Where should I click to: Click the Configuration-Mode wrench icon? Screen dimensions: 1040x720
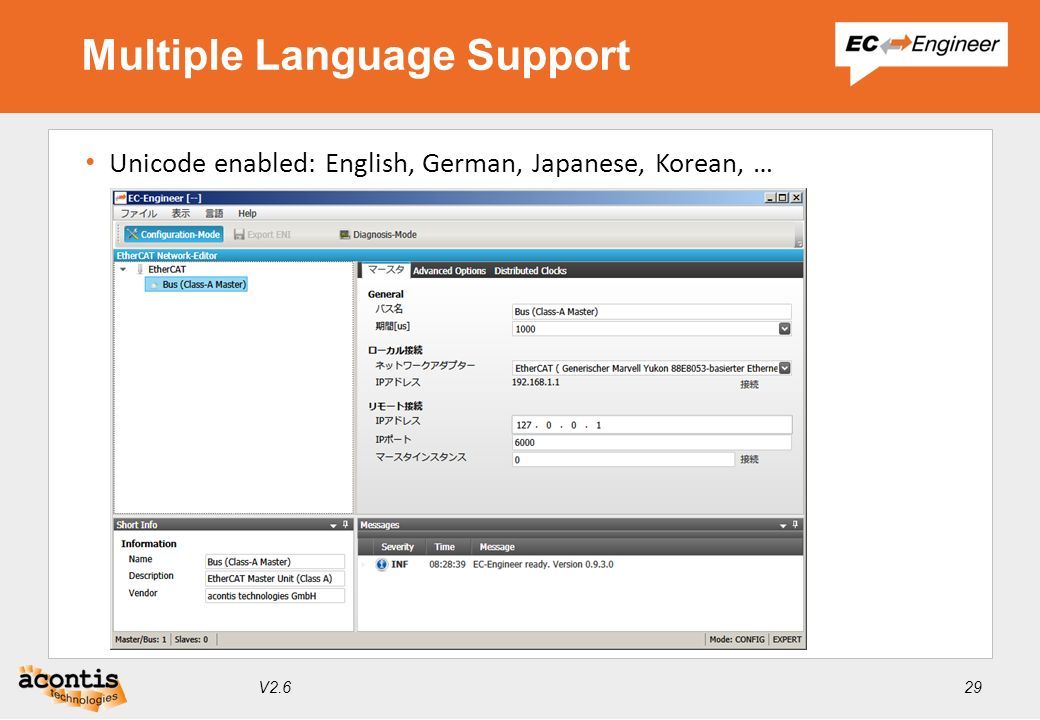132,234
